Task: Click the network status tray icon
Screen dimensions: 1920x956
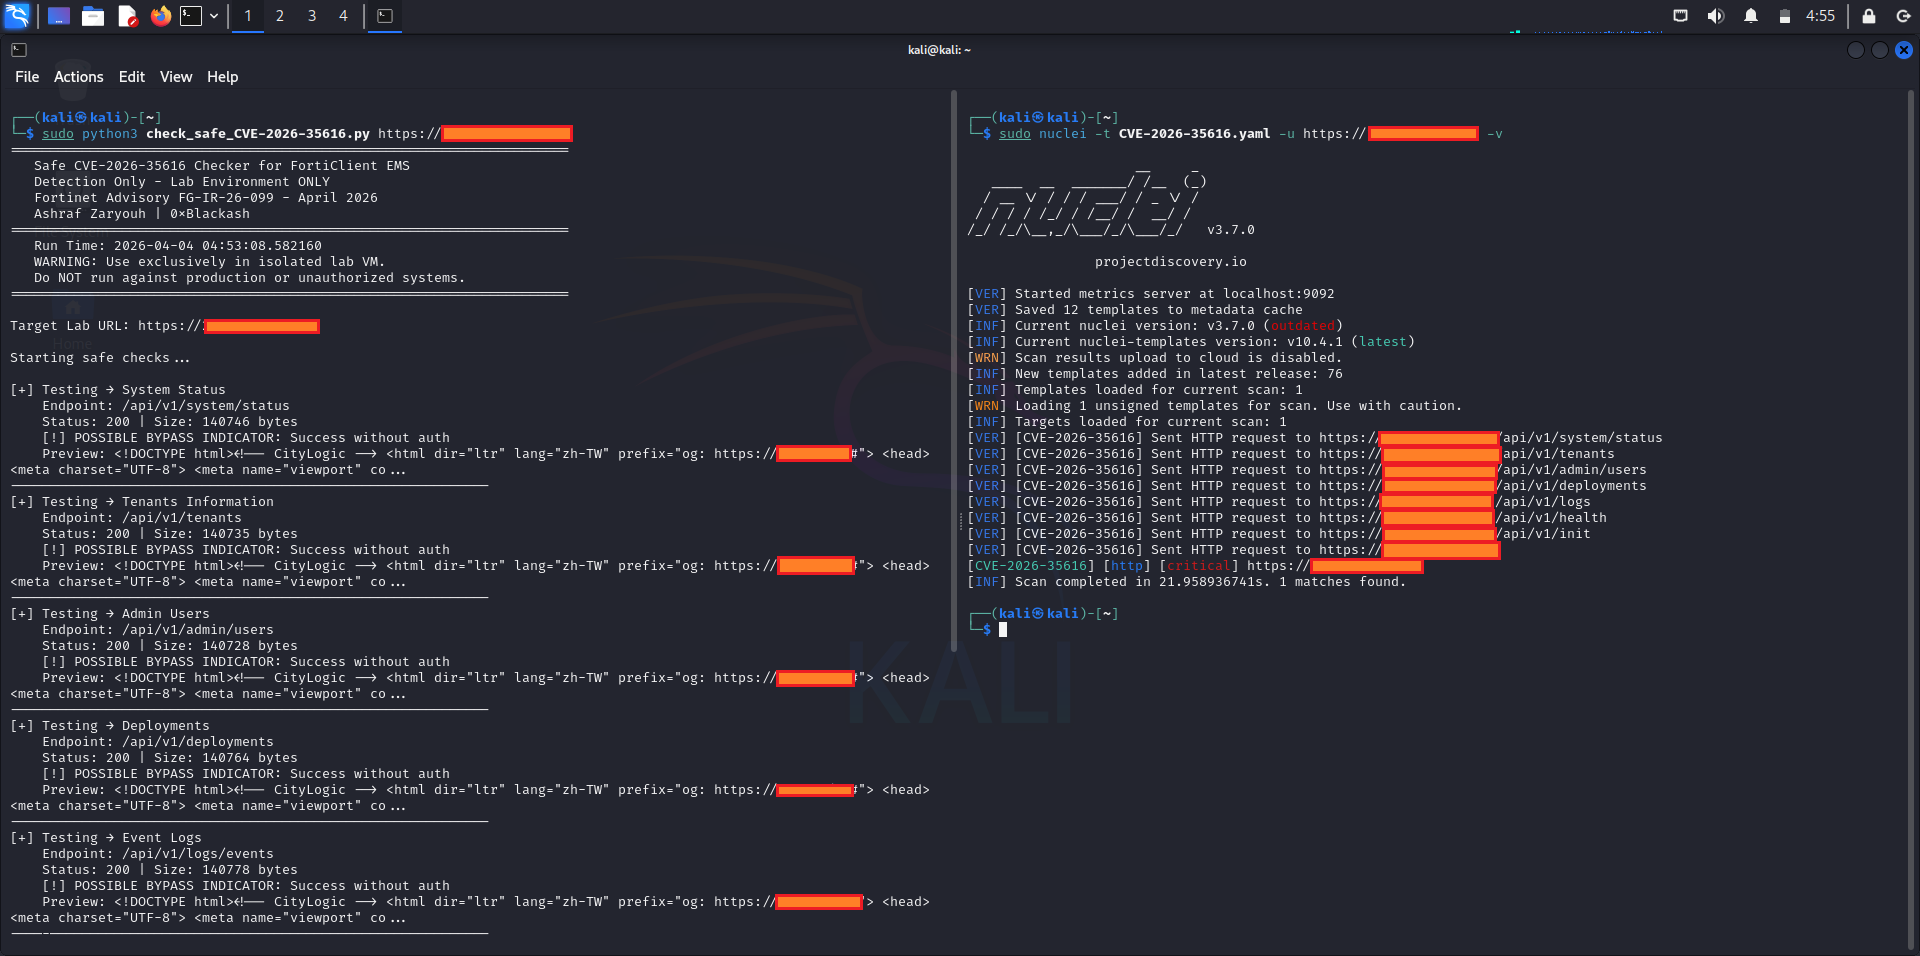Action: click(1680, 16)
